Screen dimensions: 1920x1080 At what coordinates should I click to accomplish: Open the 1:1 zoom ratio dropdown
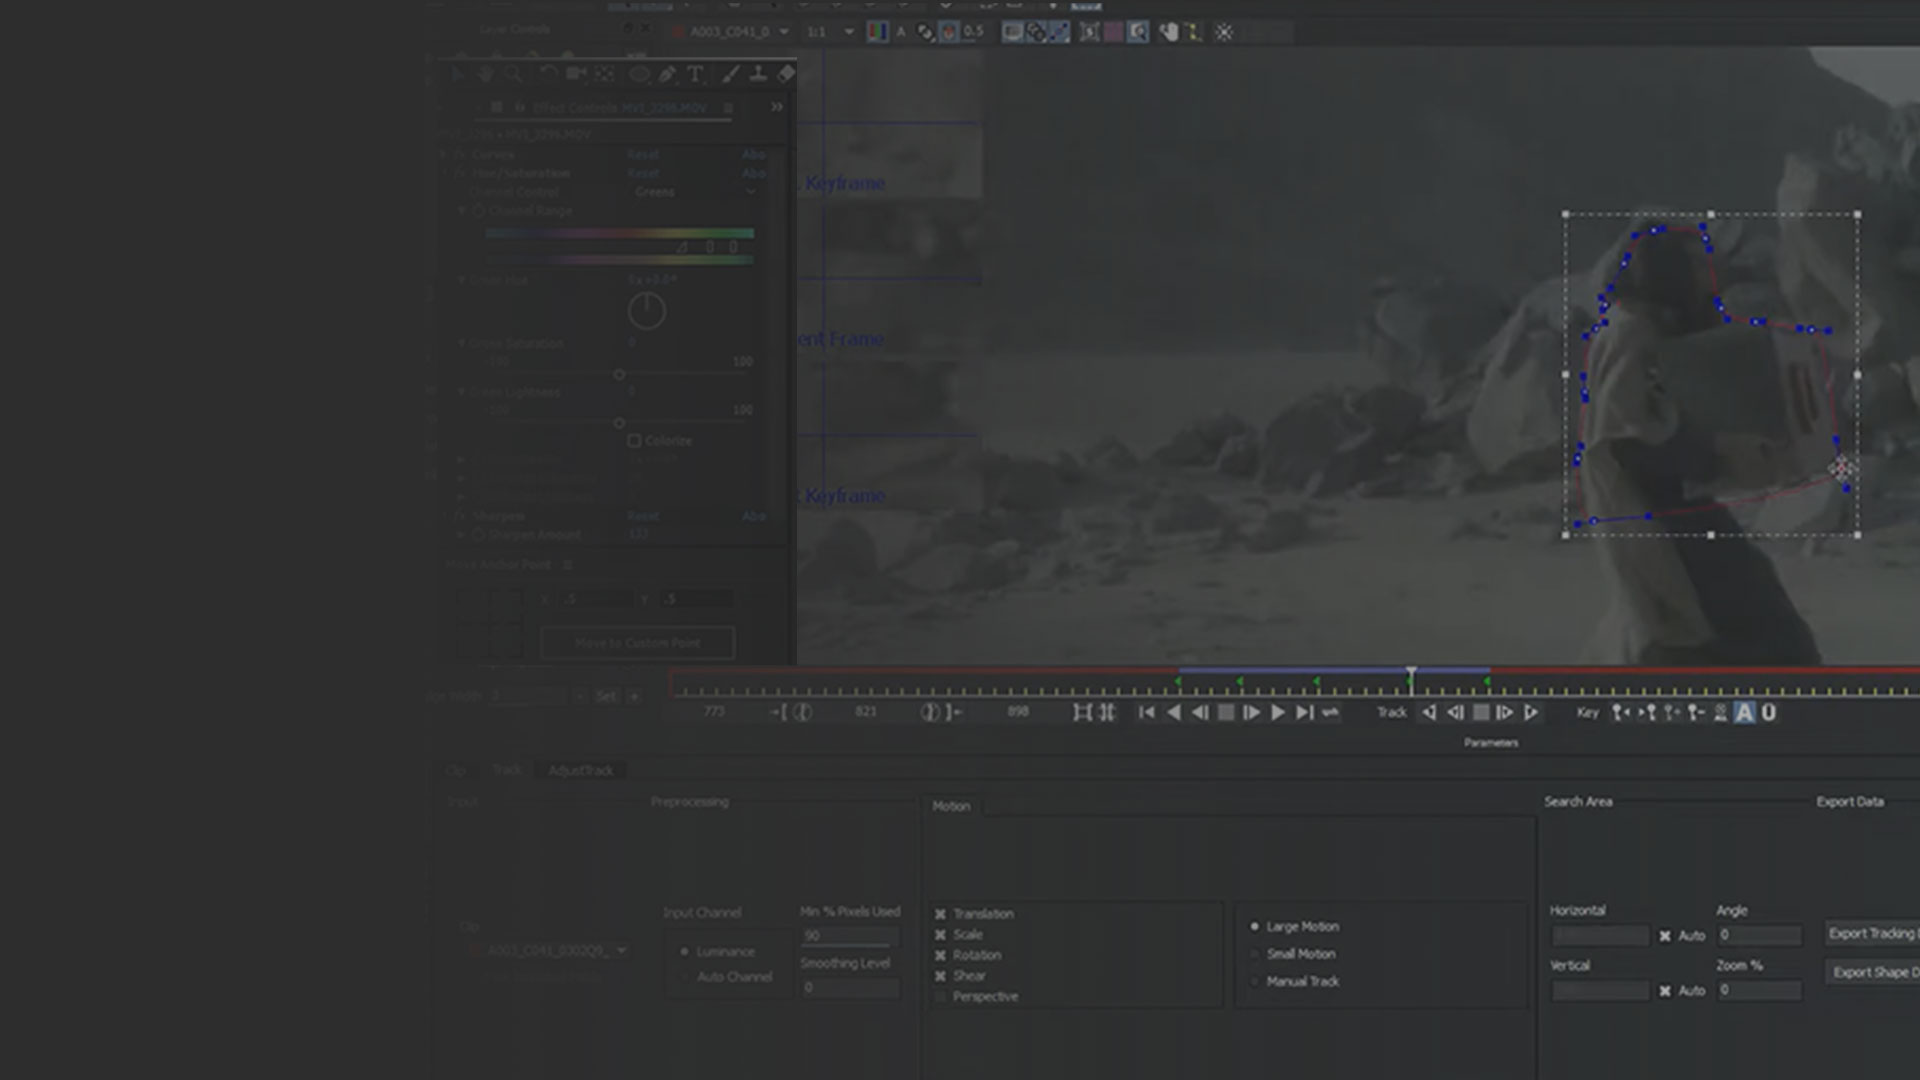coord(849,32)
